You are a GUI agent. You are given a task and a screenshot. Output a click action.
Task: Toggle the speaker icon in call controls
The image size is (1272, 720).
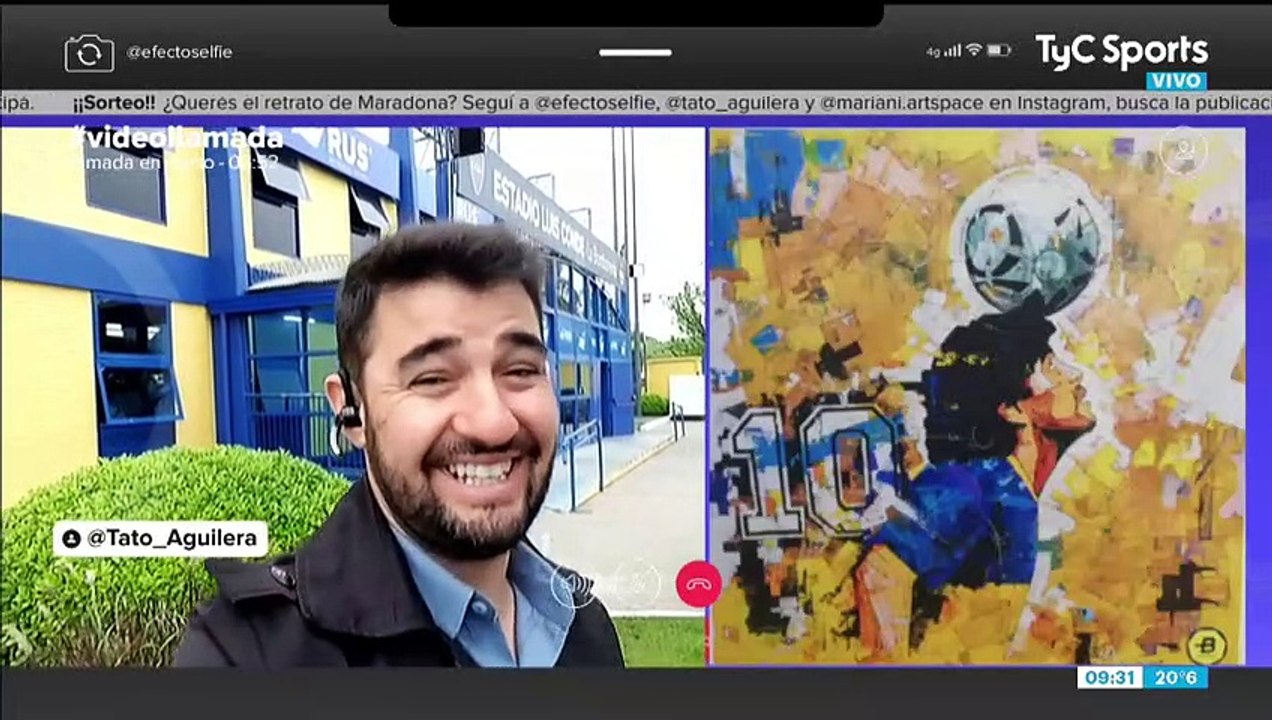pyautogui.click(x=573, y=585)
